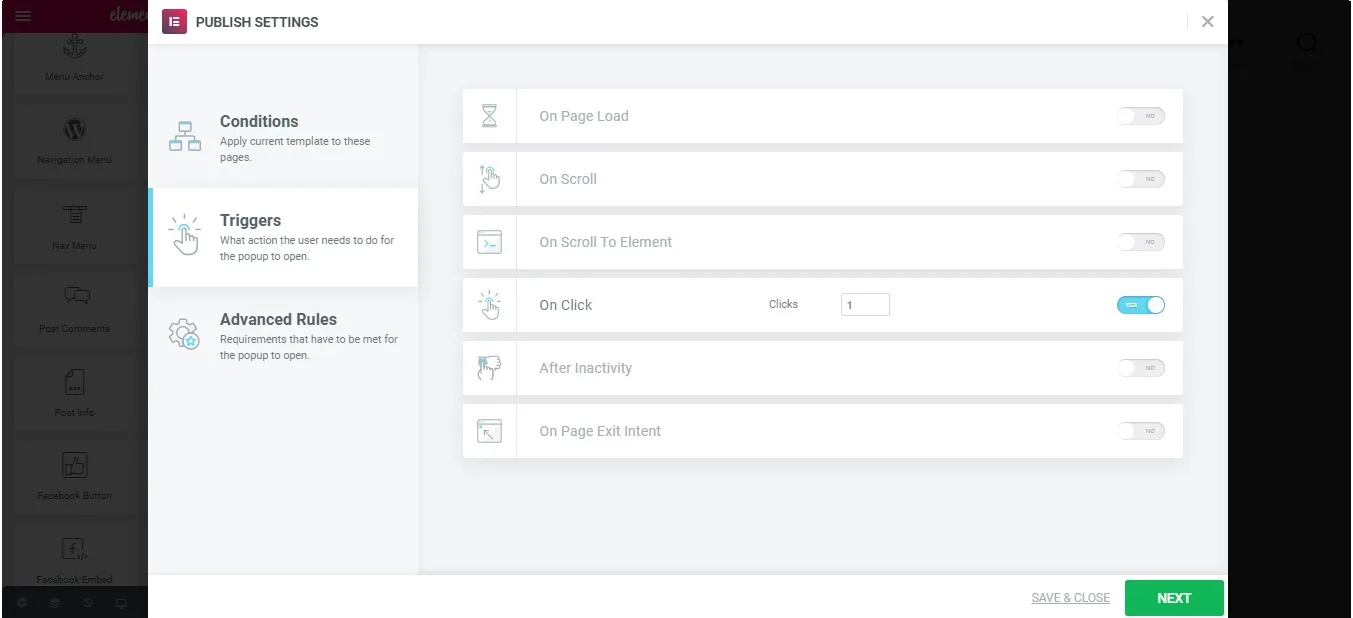Viewport: 1353px width, 618px height.
Task: Click Save & Close link
Action: pos(1071,598)
